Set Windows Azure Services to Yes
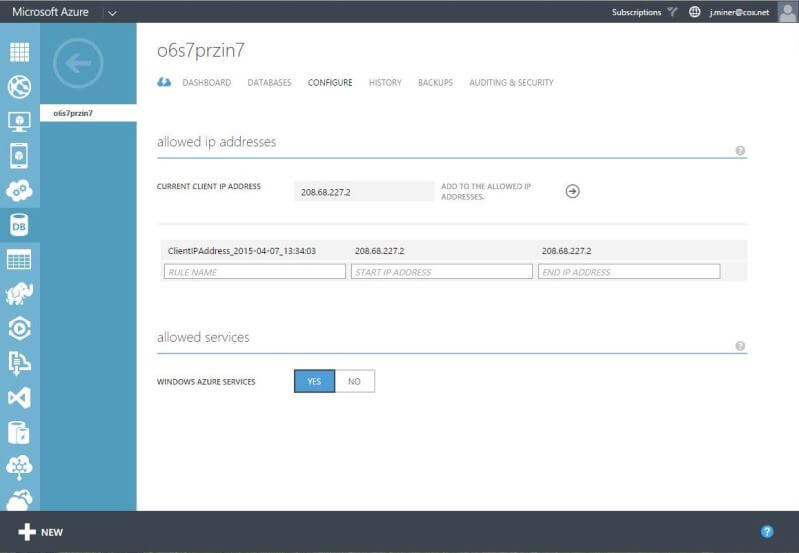Screen dimensions: 799x553 314,381
